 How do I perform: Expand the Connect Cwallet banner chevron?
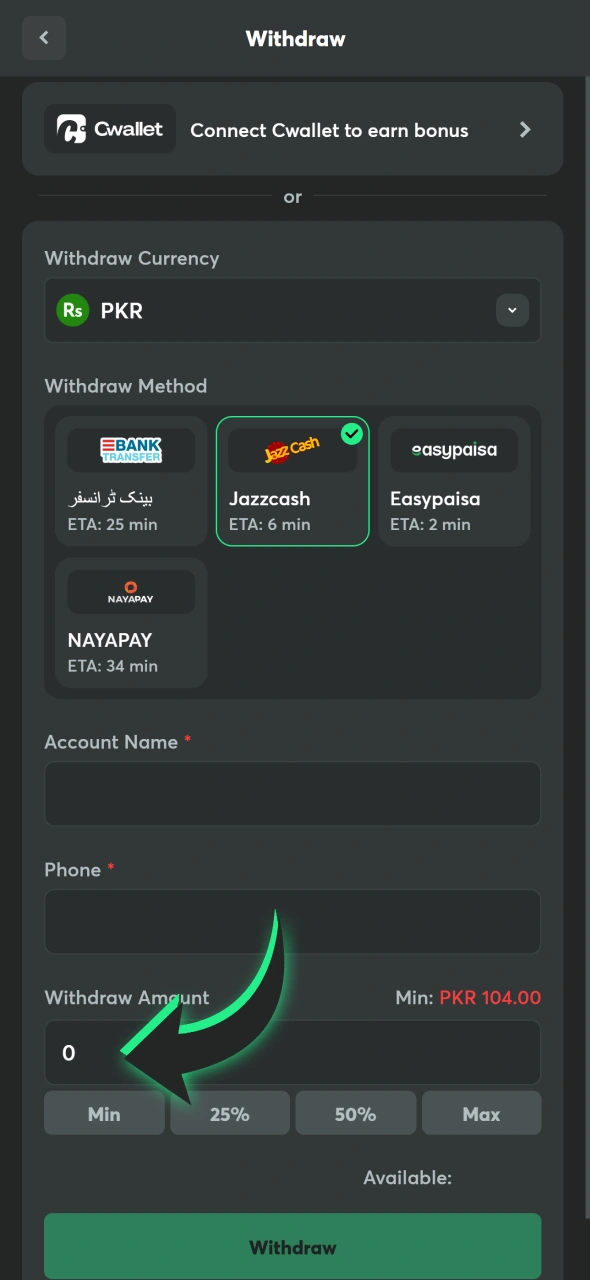click(525, 129)
